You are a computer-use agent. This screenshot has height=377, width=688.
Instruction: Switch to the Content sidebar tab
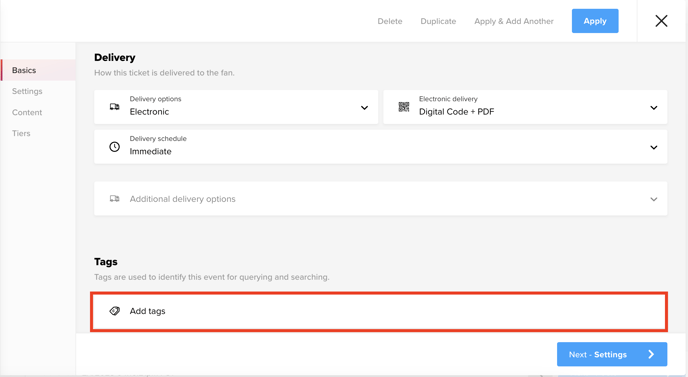point(27,112)
